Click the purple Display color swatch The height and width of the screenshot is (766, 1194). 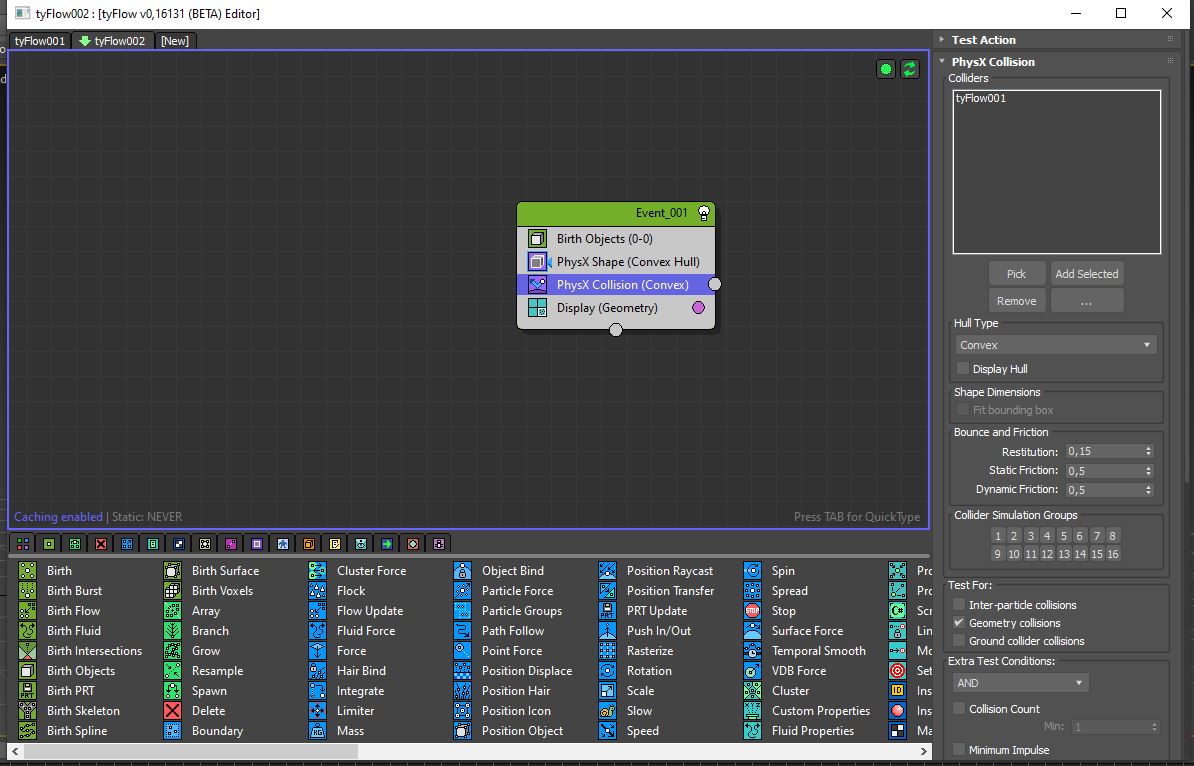click(x=698, y=308)
